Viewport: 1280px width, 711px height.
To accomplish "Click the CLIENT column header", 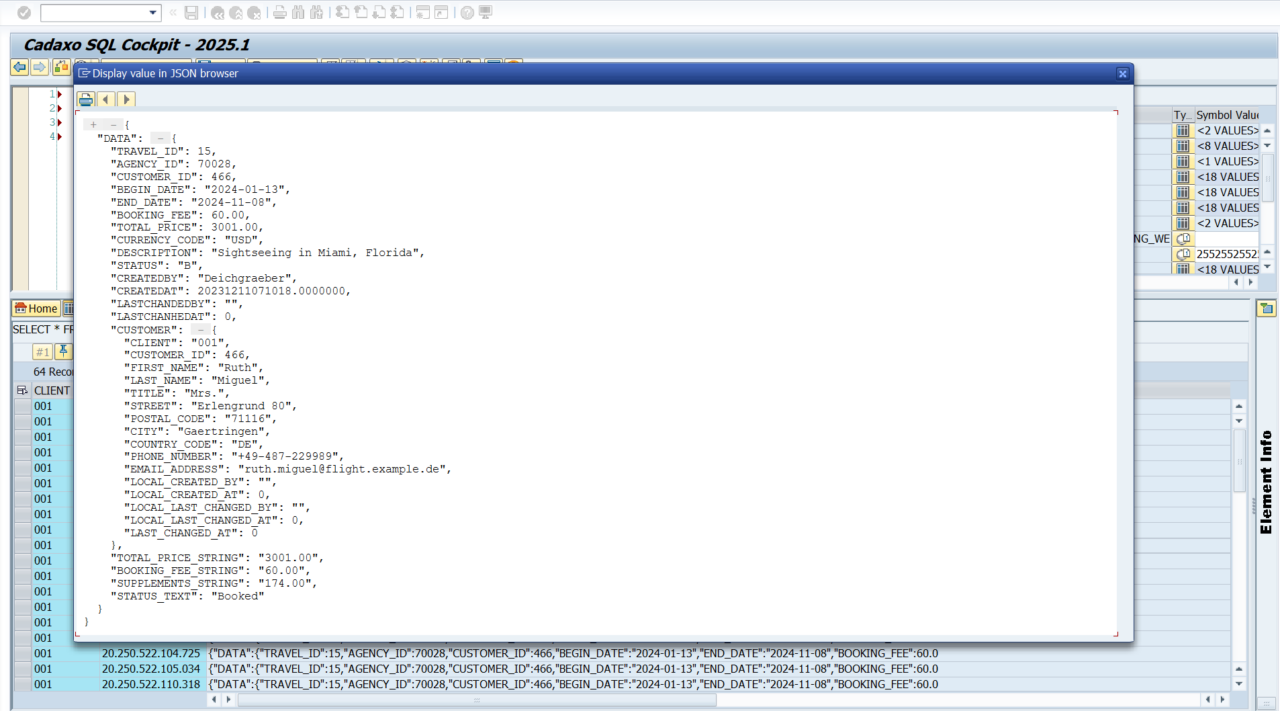I will click(x=52, y=390).
